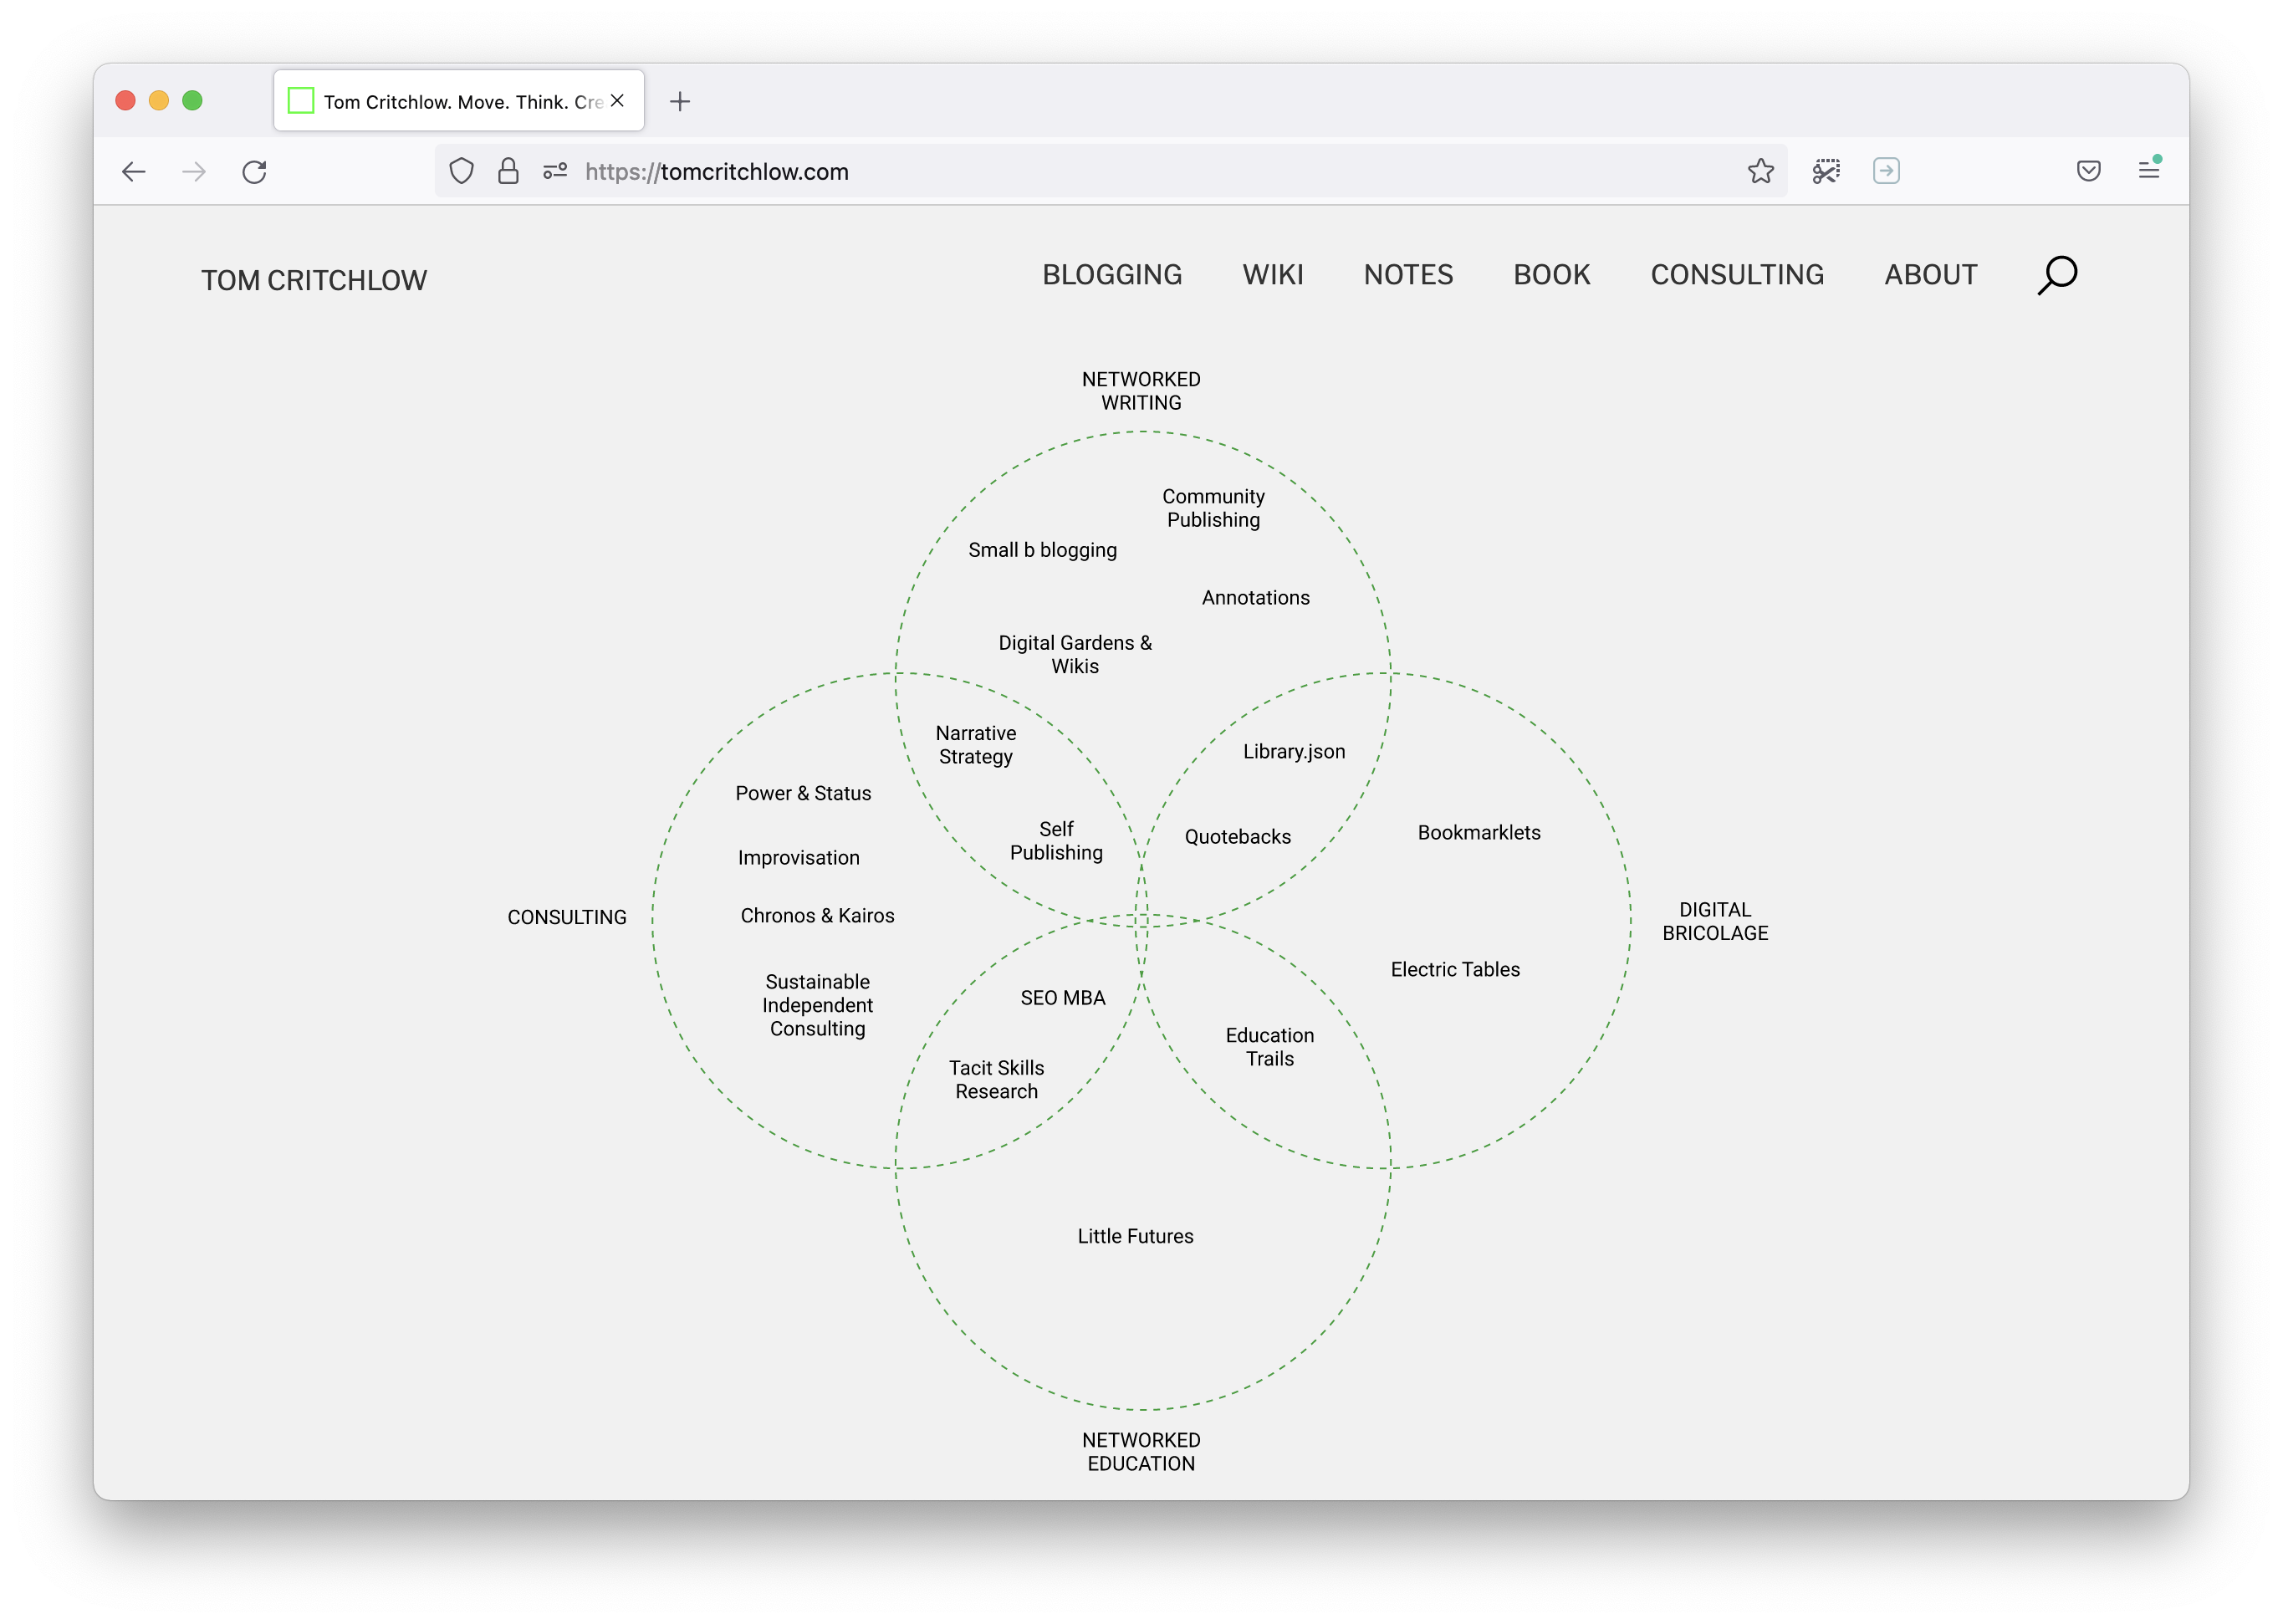Open the Power & Status link
The image size is (2283, 1624).
tap(803, 793)
